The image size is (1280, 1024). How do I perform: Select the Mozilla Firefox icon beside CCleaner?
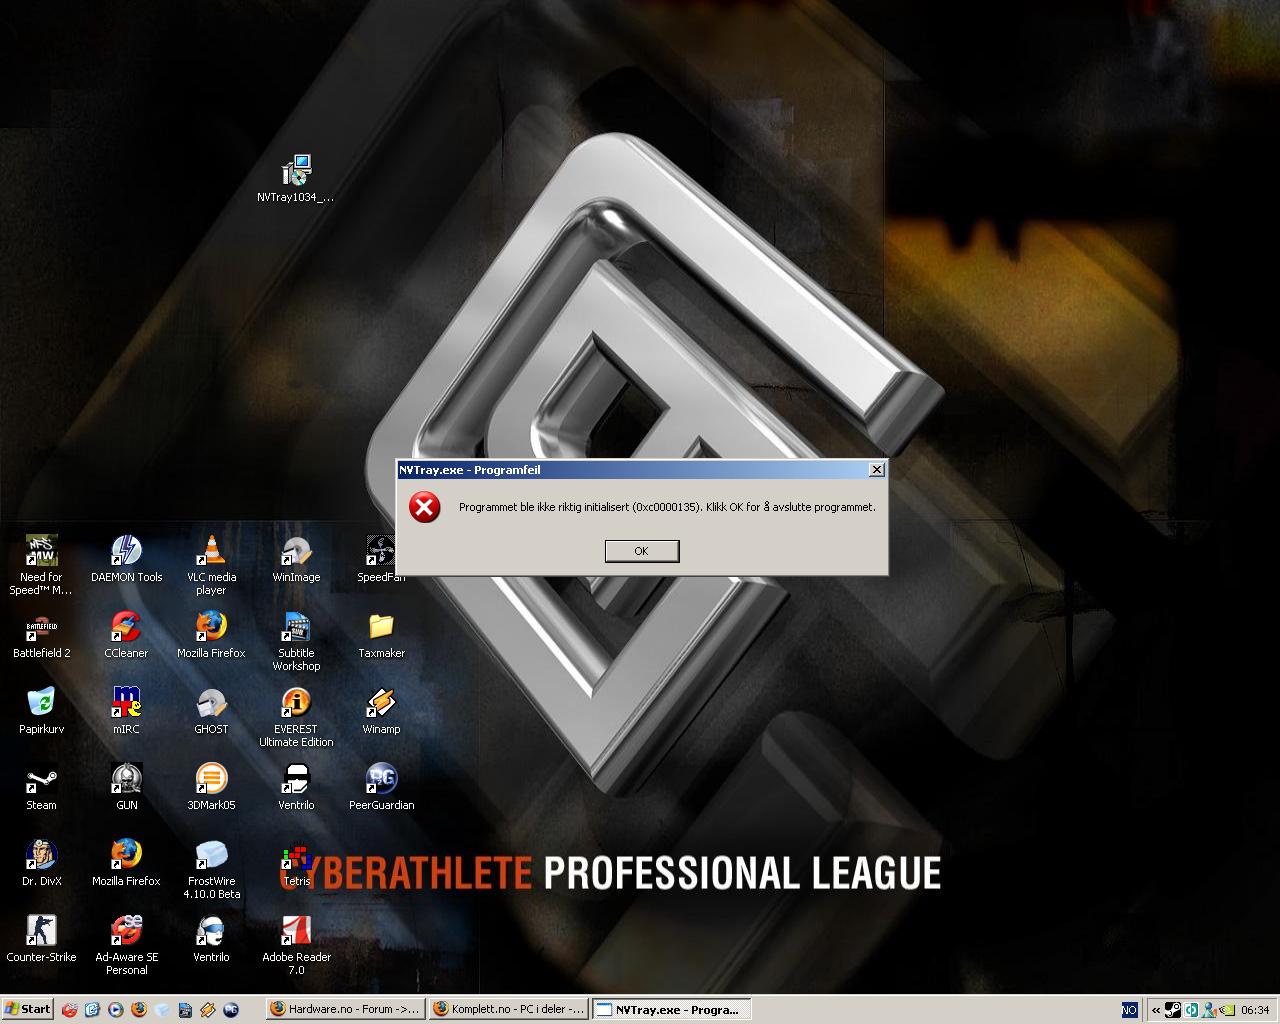(x=211, y=635)
